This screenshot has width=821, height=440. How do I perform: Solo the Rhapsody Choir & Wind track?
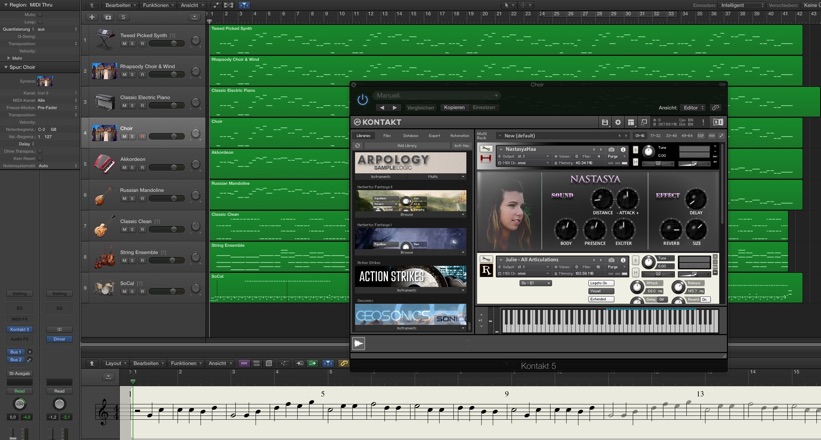[132, 75]
